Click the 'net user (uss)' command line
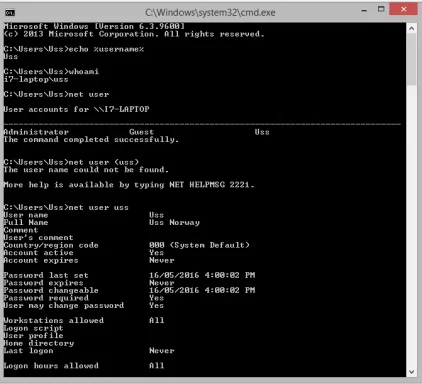This screenshot has width=422, height=384. pyautogui.click(x=71, y=162)
